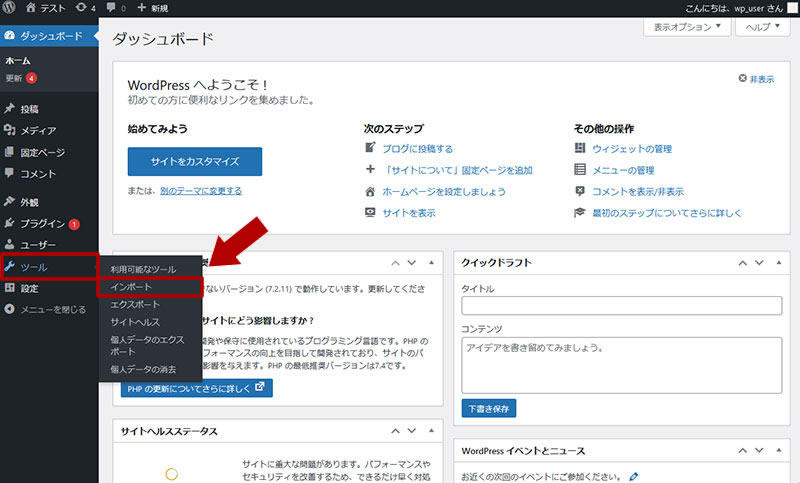Select サイトヘルス from flyout menu
The image size is (800, 483).
(x=135, y=322)
